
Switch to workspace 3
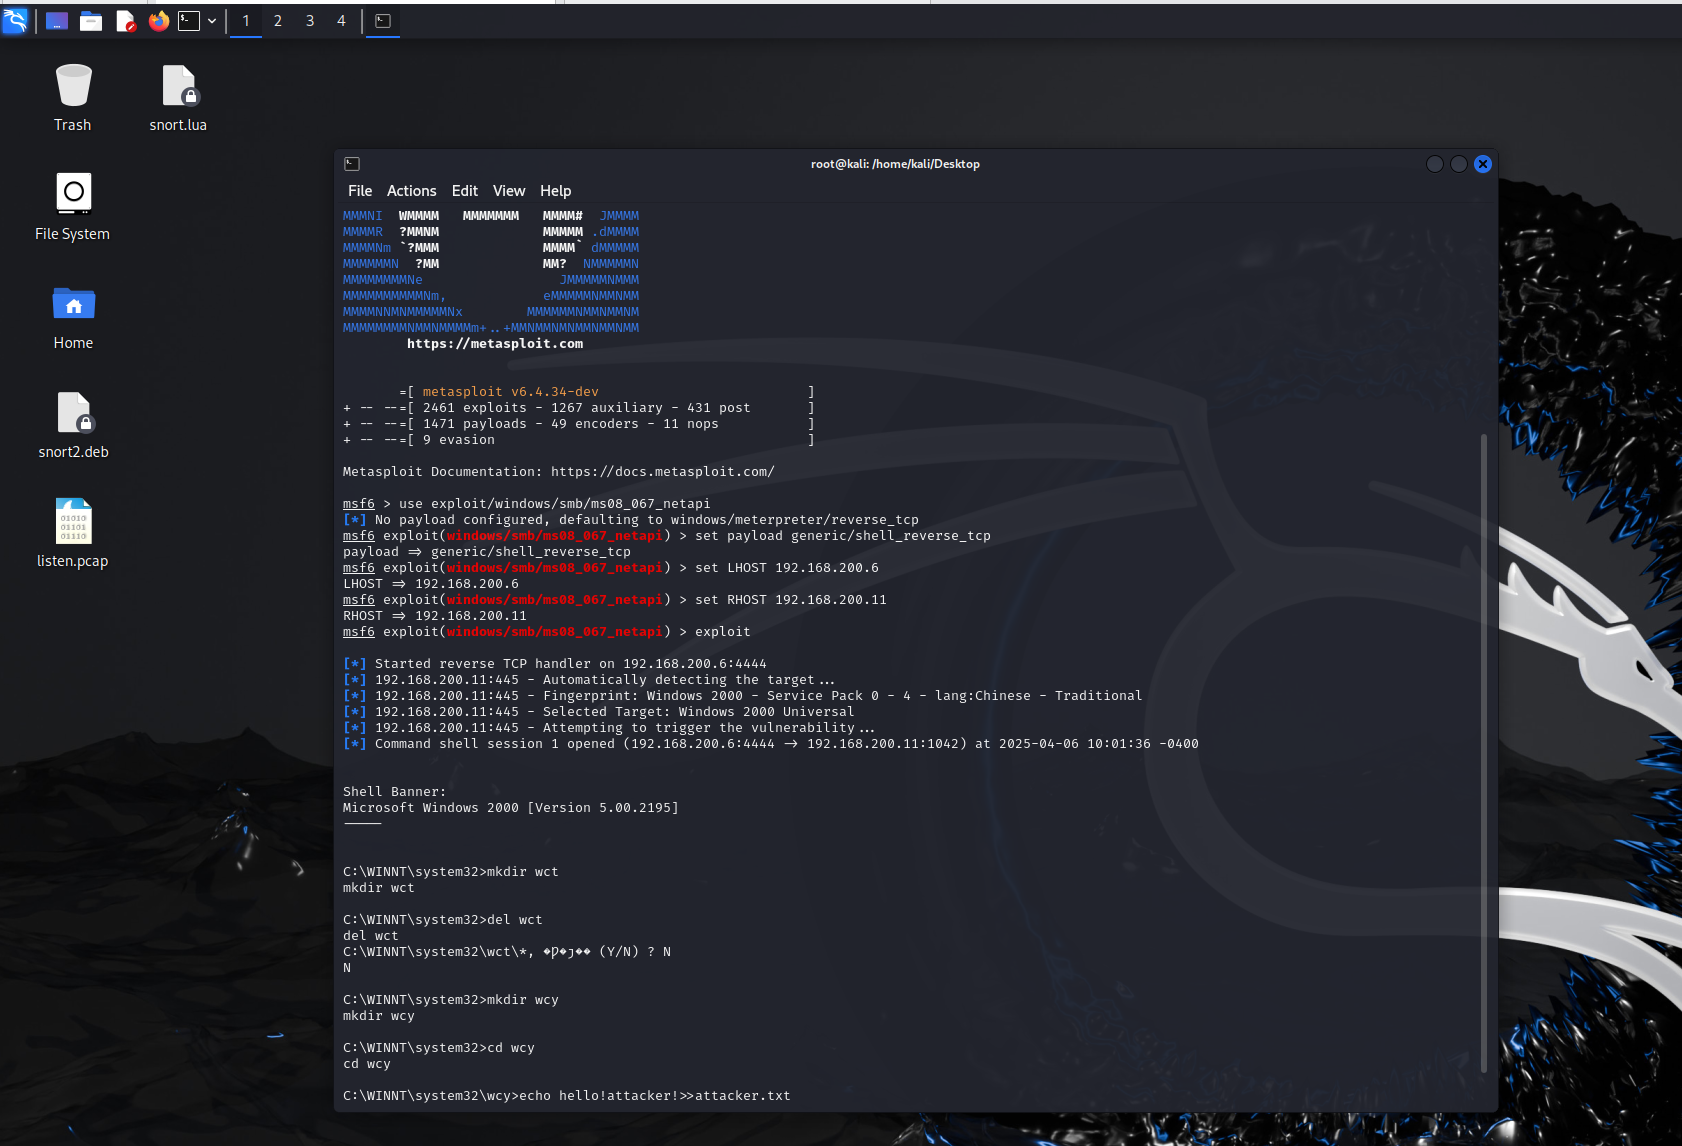pyautogui.click(x=310, y=21)
